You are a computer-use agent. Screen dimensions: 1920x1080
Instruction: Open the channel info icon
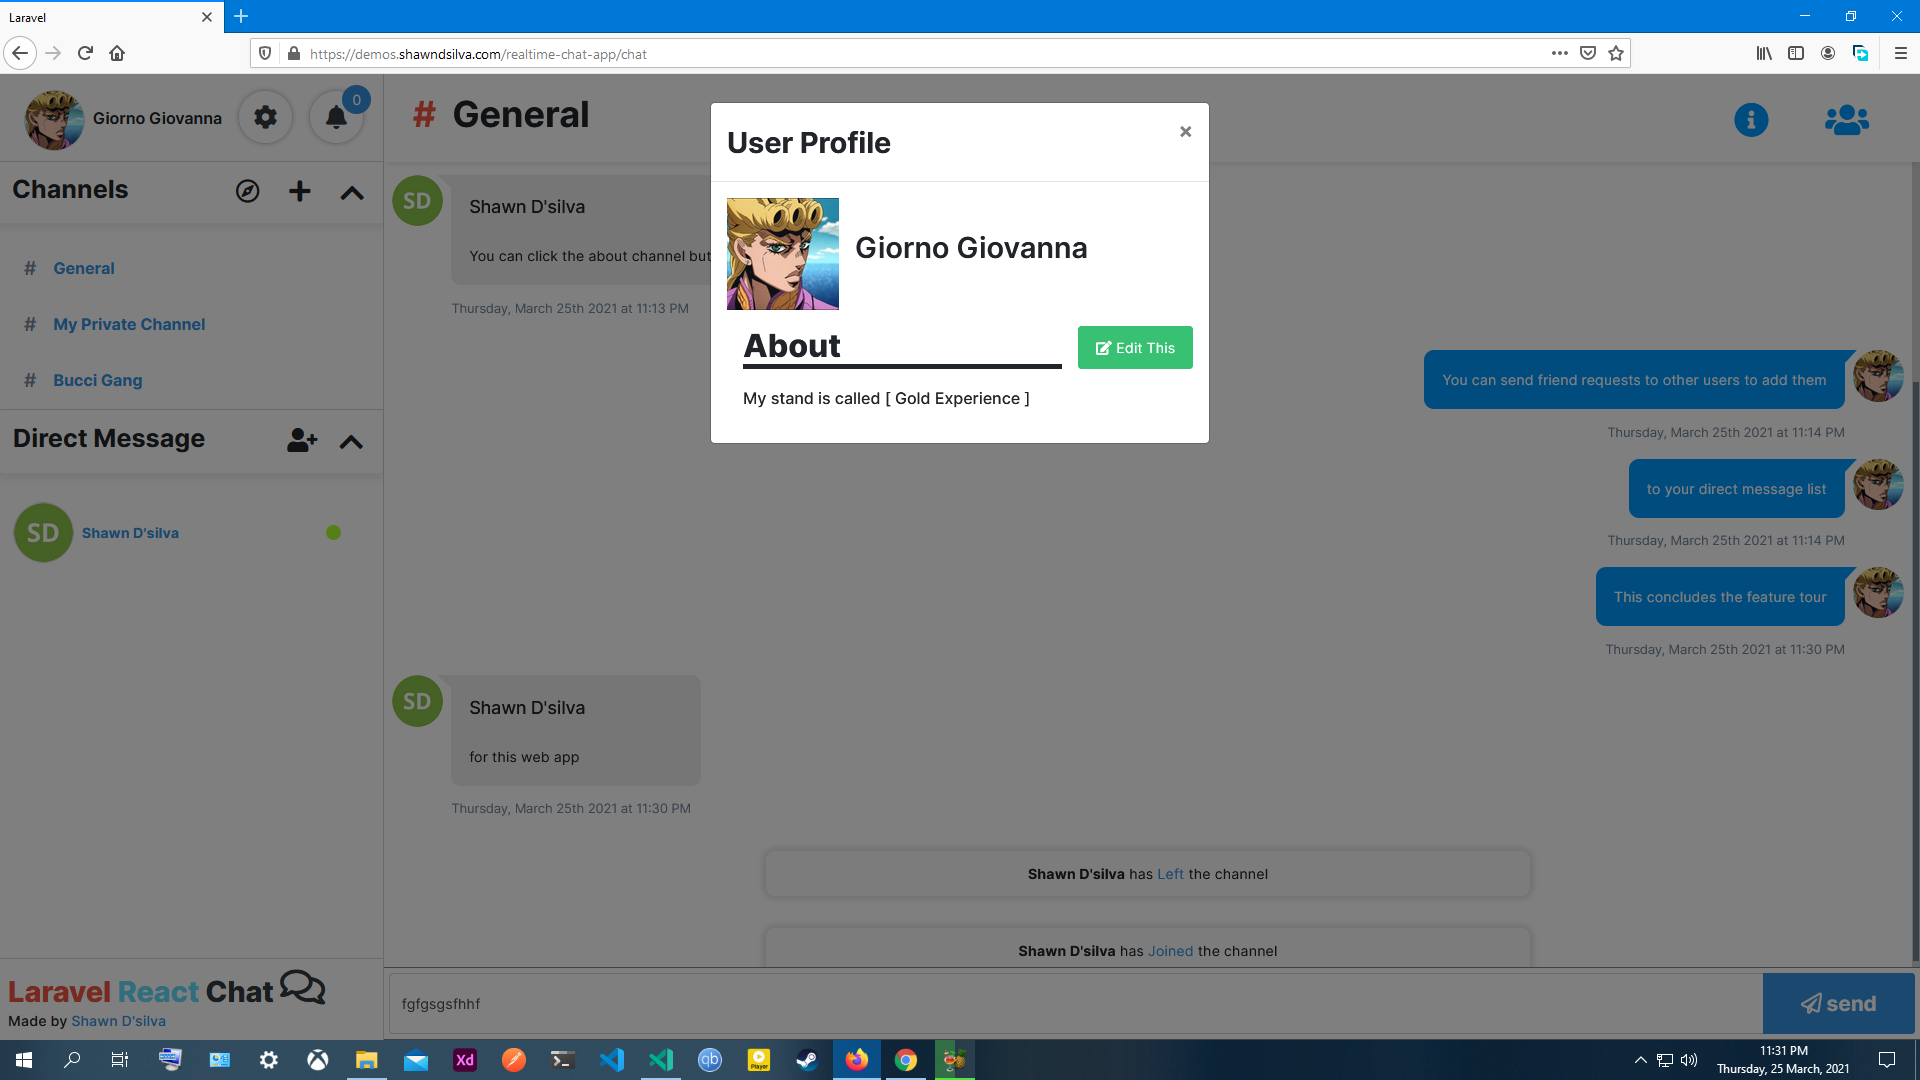pos(1750,120)
